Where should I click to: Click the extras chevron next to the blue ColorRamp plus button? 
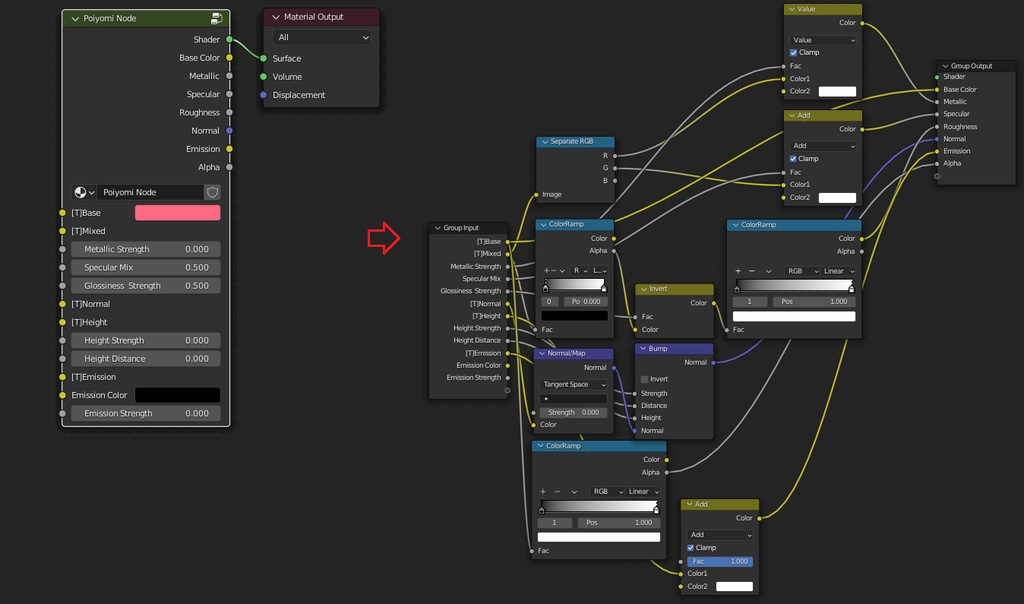[563, 270]
